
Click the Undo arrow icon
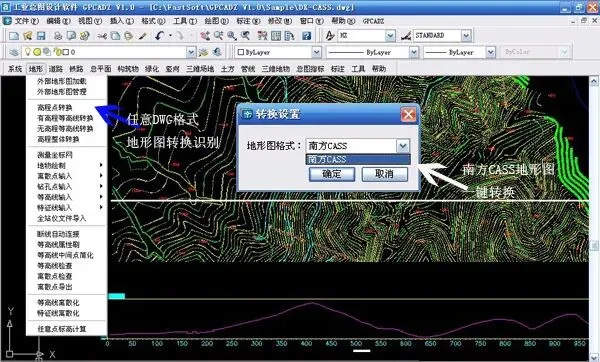160,36
